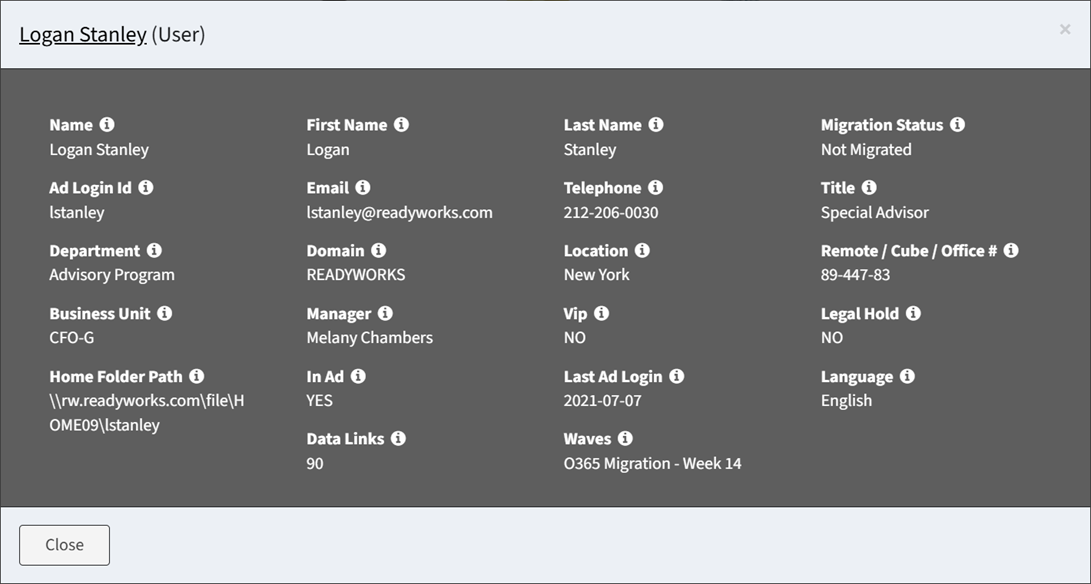Click the email address lstanley@readyworks.com
Screen dimensions: 1091x584
pyautogui.click(x=399, y=212)
